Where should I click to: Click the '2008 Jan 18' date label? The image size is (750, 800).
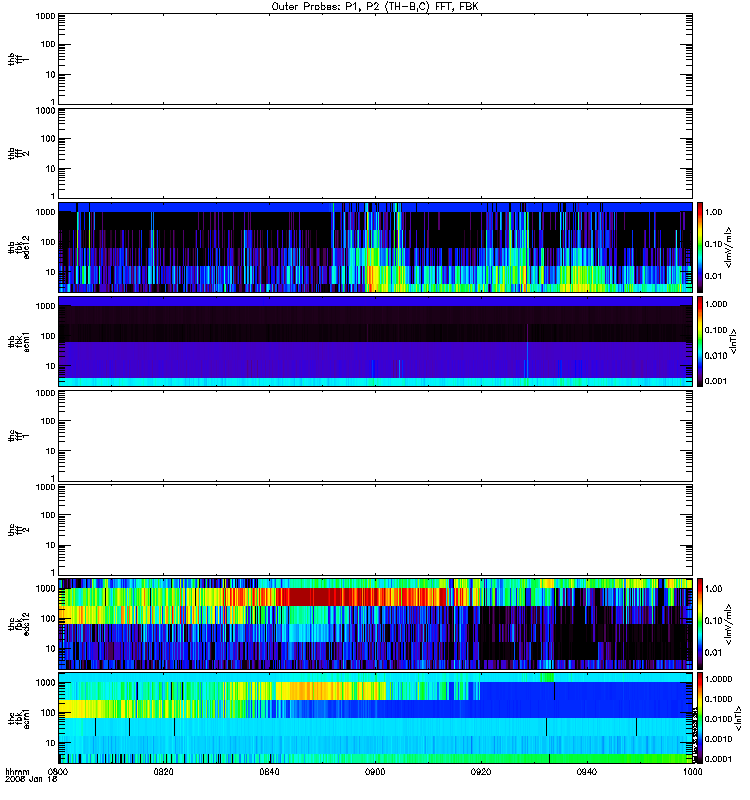tap(31, 780)
